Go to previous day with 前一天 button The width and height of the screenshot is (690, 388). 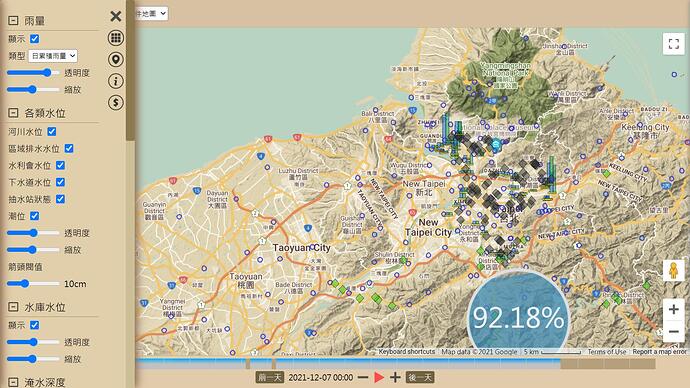[270, 377]
